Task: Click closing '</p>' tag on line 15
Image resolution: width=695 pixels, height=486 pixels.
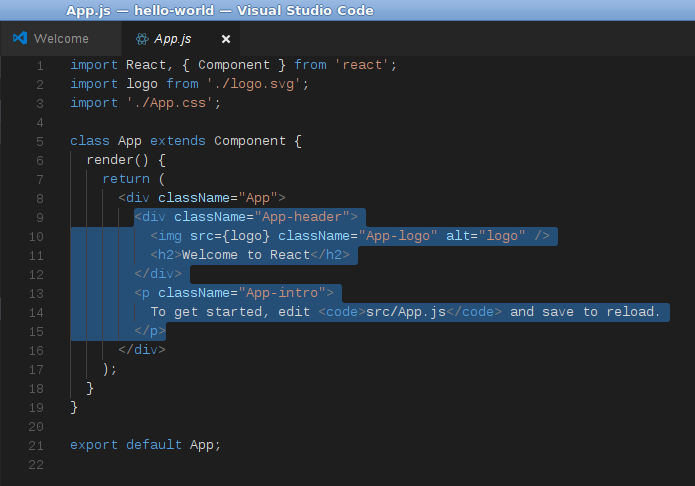Action: [x=150, y=331]
